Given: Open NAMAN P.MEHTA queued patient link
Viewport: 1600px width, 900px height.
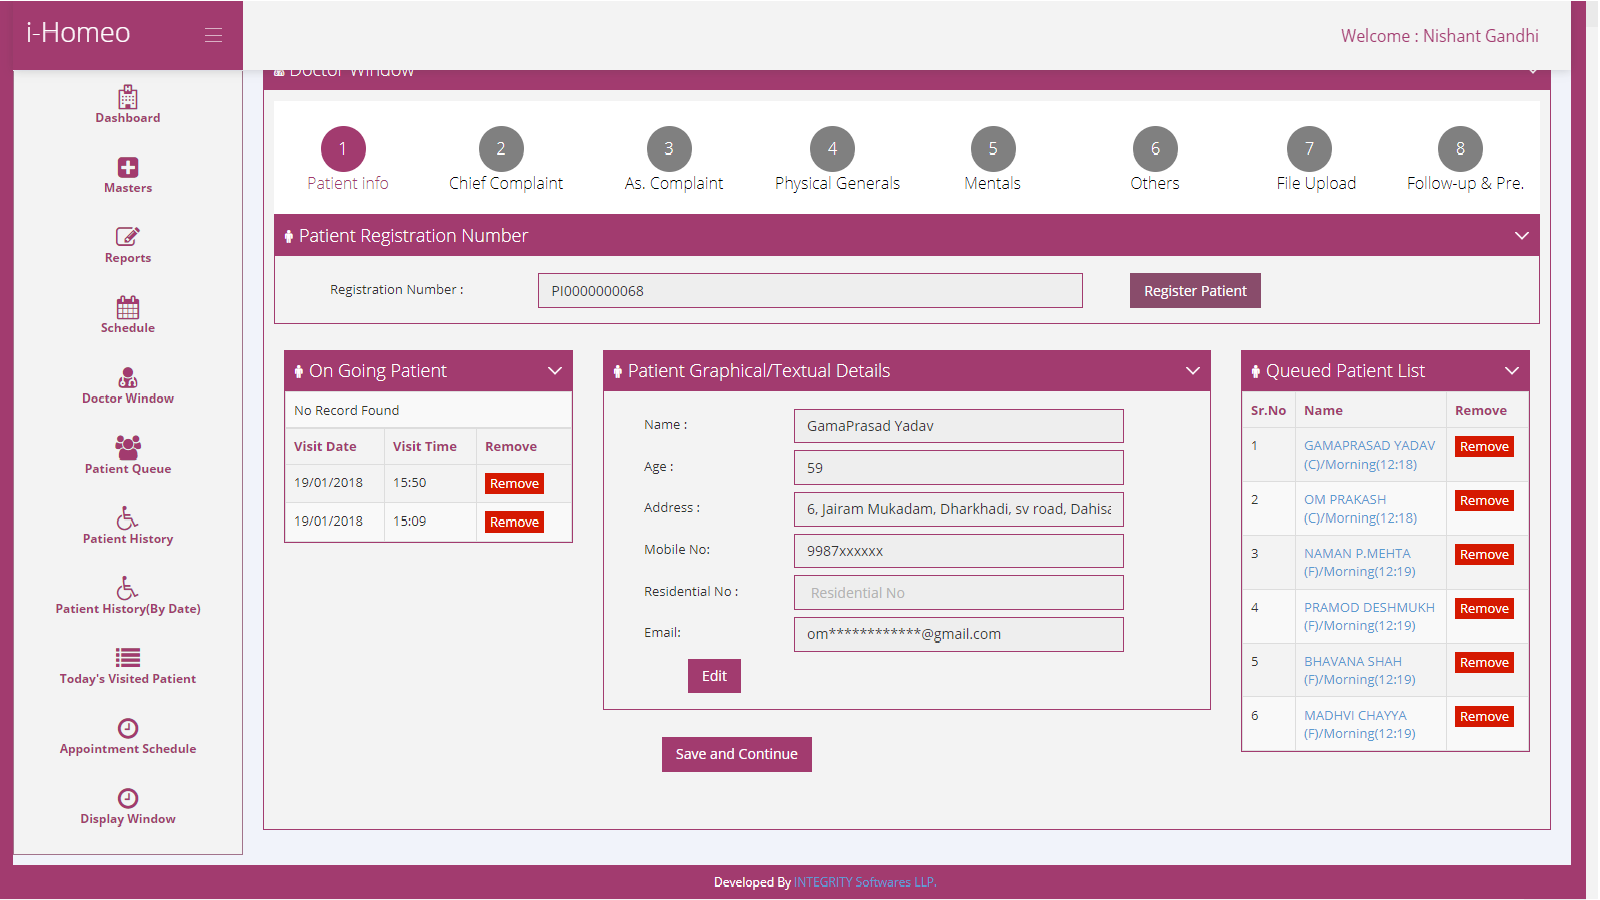Looking at the screenshot, I should pyautogui.click(x=1360, y=563).
